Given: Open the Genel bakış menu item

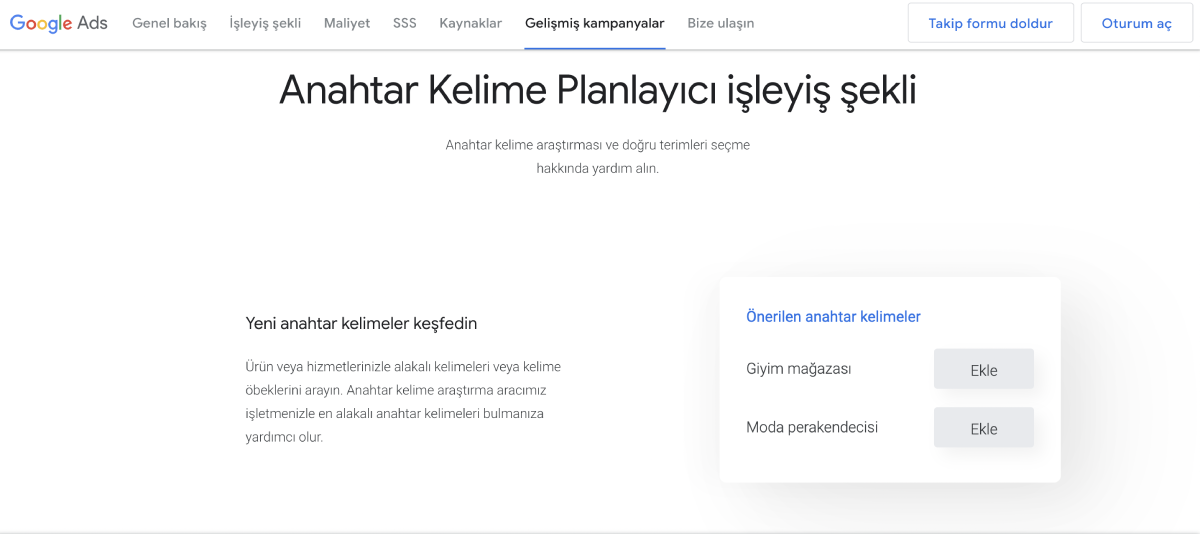Looking at the screenshot, I should (x=169, y=23).
